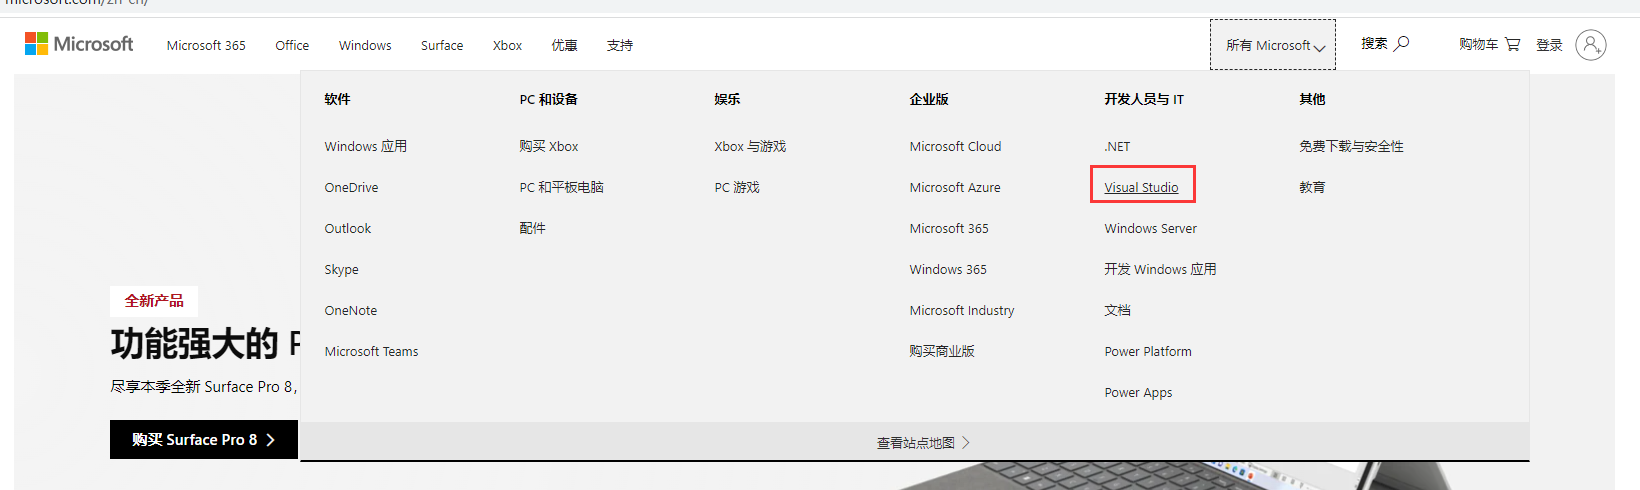This screenshot has height=490, width=1640.
Task: Open Windows in top navigation
Action: coord(365,45)
